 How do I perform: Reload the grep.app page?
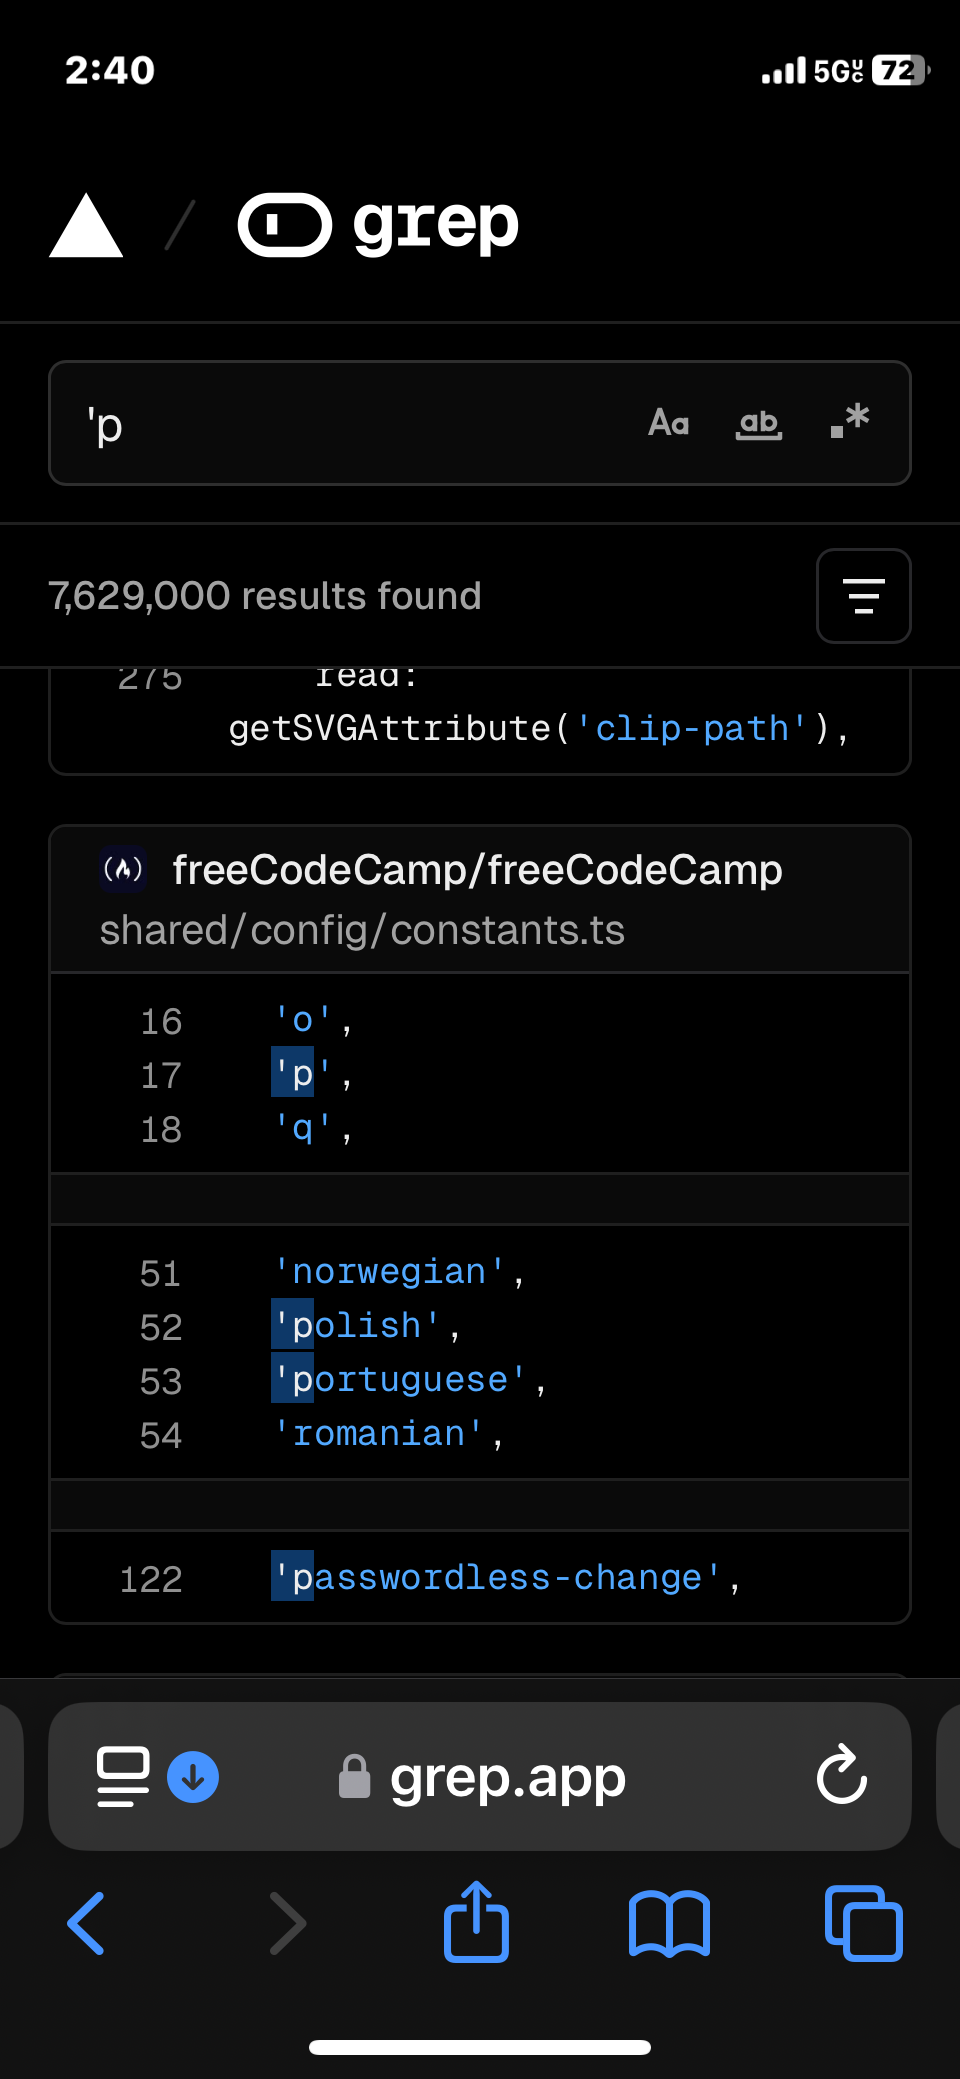(x=841, y=1776)
